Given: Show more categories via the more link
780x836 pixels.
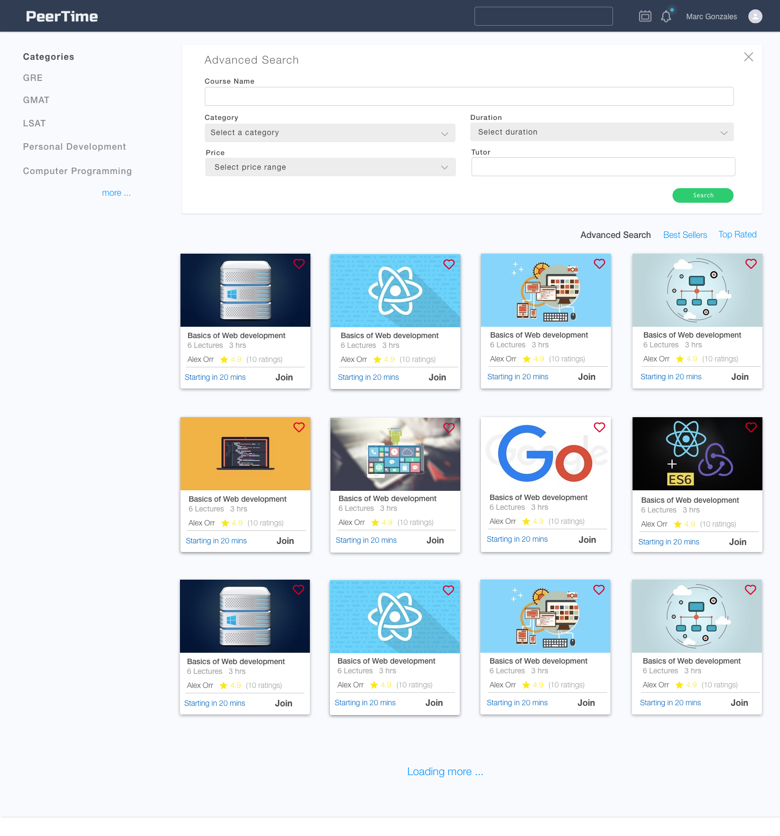Looking at the screenshot, I should [116, 193].
